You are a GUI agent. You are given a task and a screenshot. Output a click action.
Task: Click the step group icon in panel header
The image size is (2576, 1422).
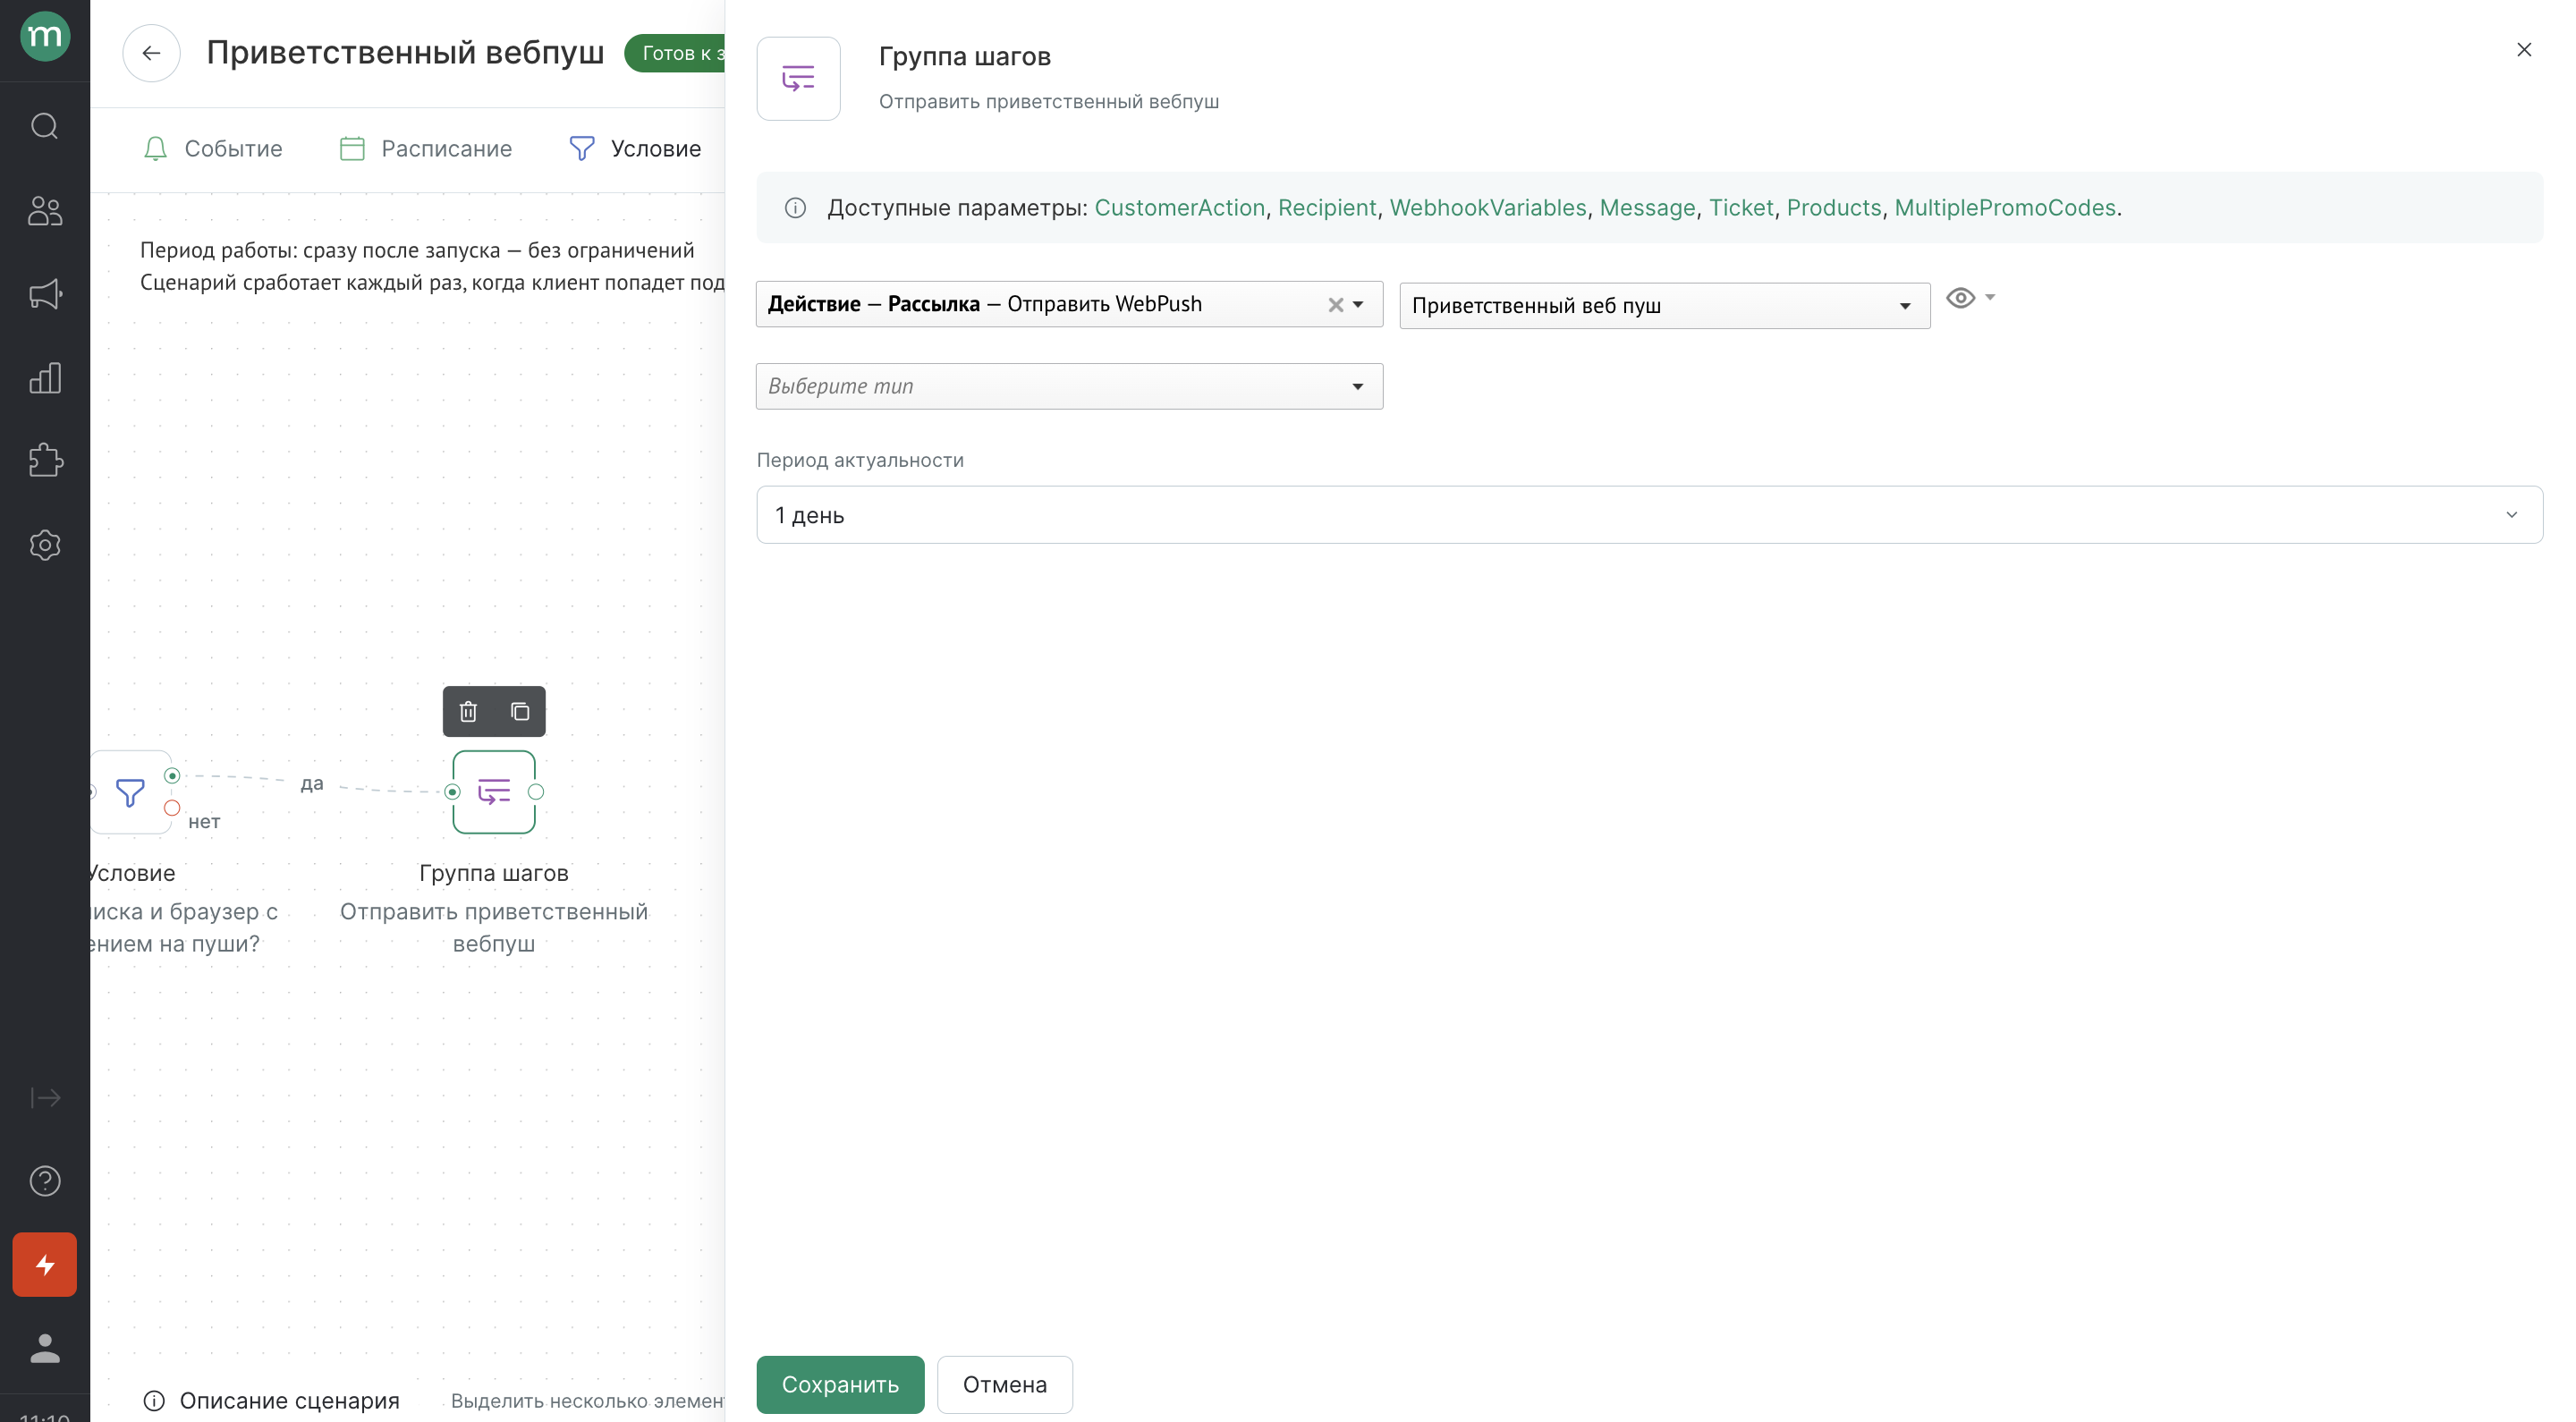[x=798, y=79]
